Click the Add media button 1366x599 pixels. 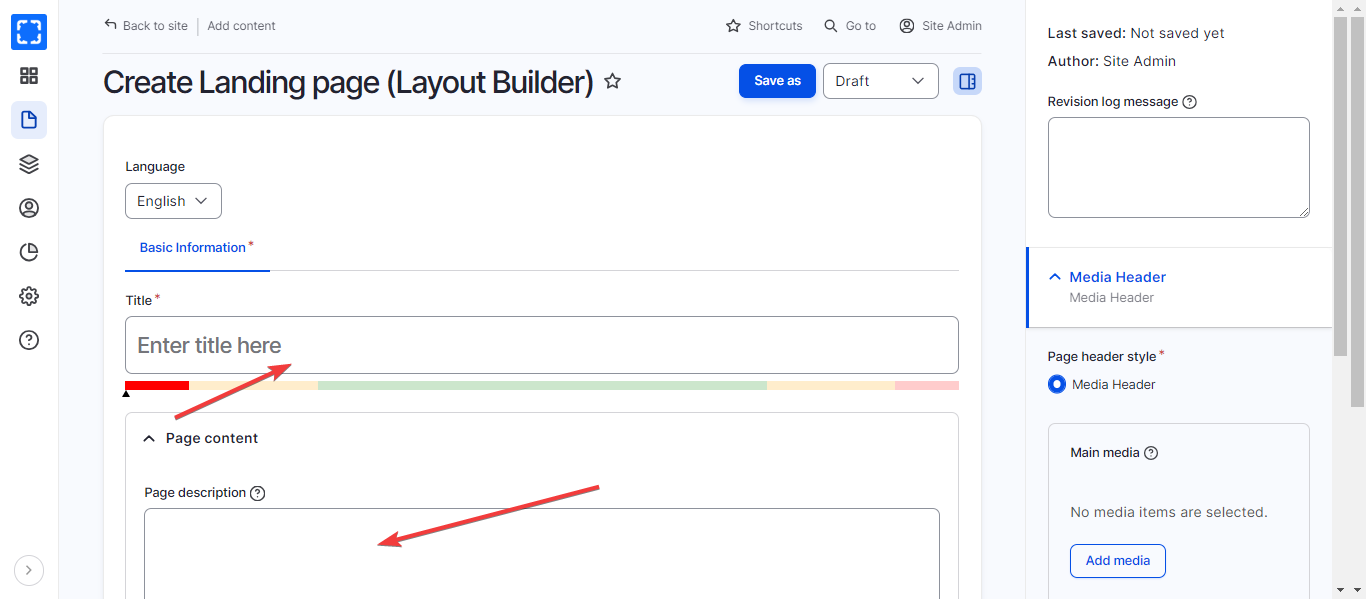click(1117, 561)
